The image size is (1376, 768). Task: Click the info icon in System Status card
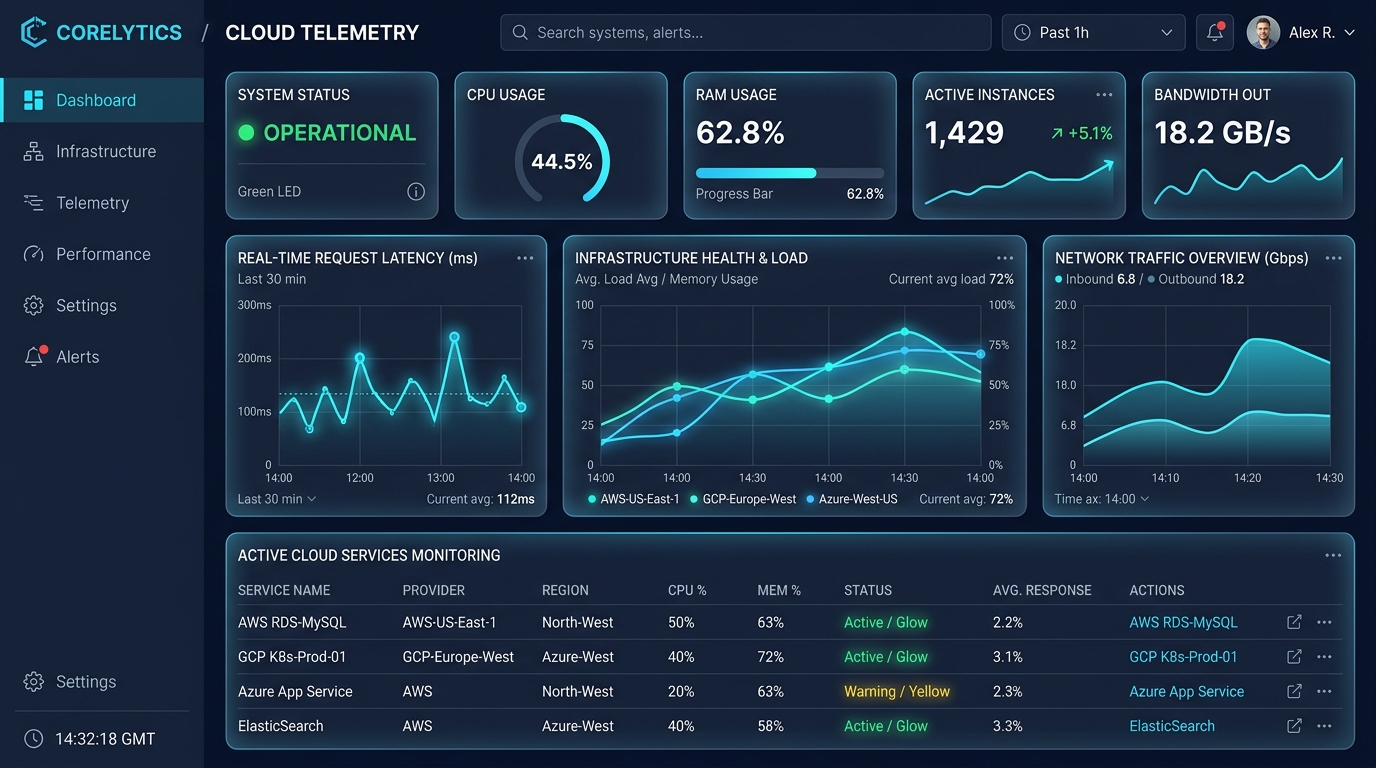tap(416, 192)
